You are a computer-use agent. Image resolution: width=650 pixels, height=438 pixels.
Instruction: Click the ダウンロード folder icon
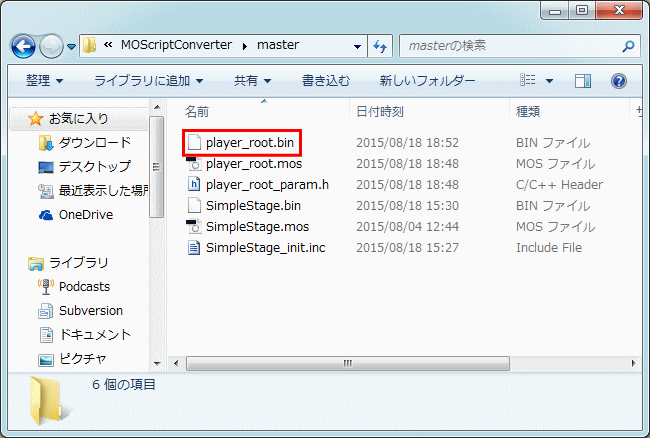click(x=46, y=143)
